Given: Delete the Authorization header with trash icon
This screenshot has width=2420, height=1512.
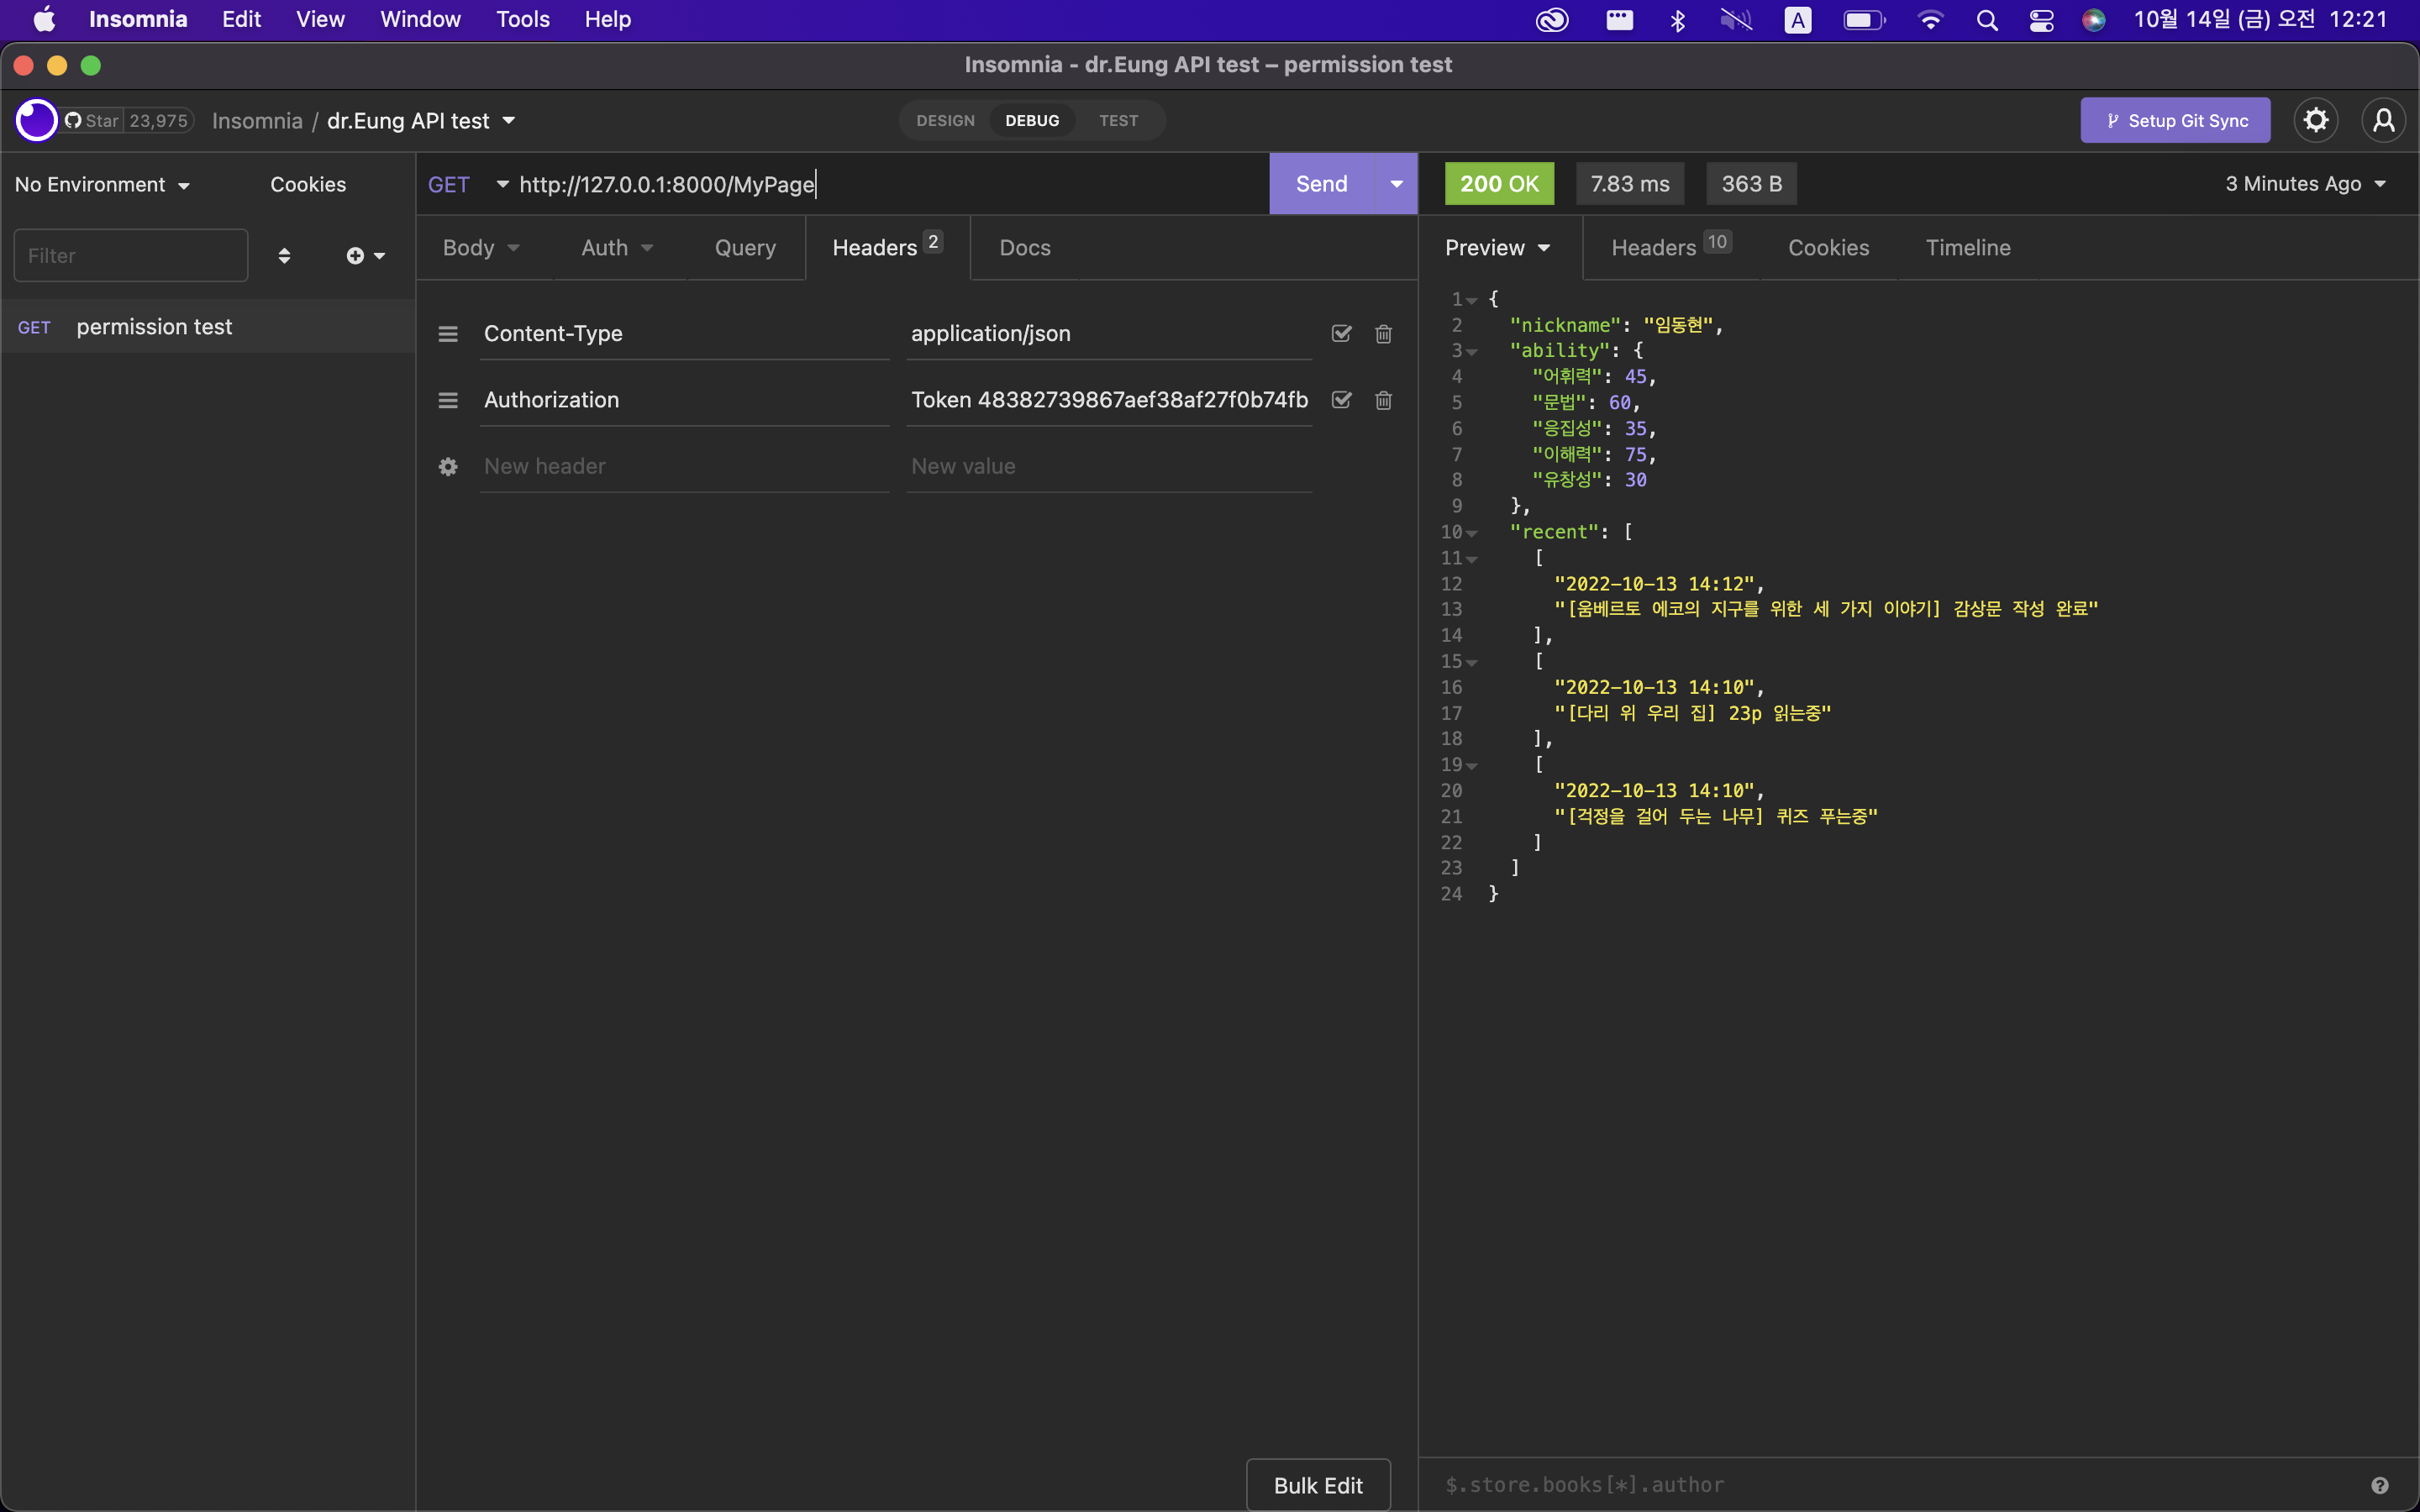Looking at the screenshot, I should pyautogui.click(x=1383, y=400).
